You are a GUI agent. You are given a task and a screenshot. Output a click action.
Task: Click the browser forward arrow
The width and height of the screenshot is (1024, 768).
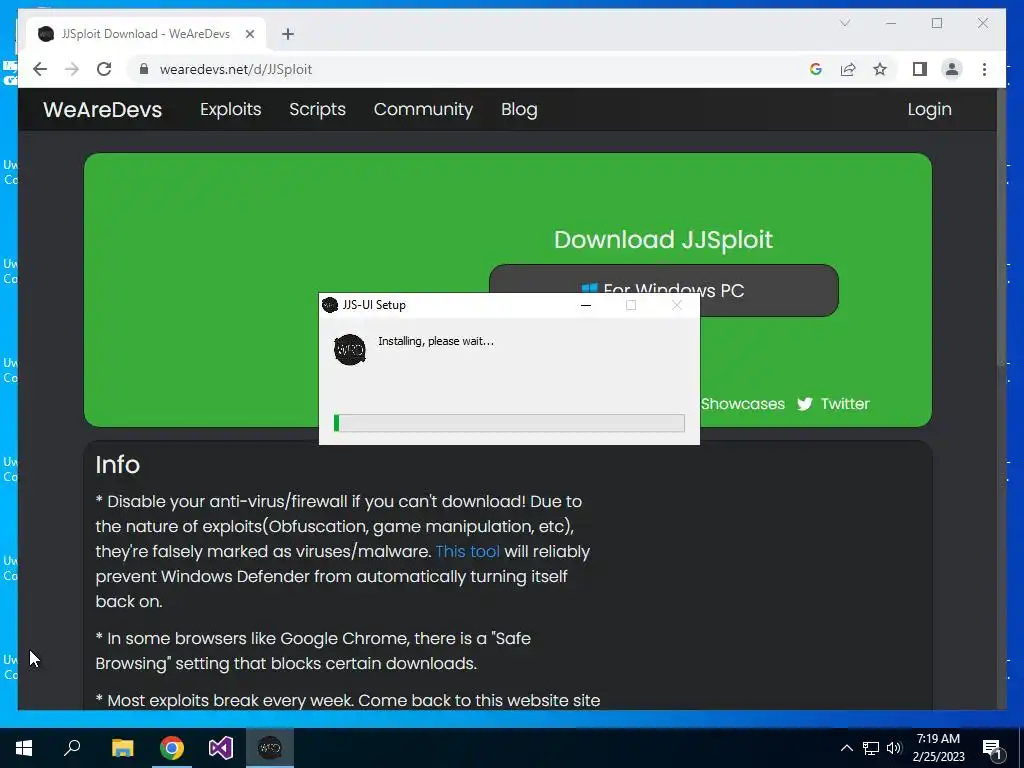[x=72, y=69]
